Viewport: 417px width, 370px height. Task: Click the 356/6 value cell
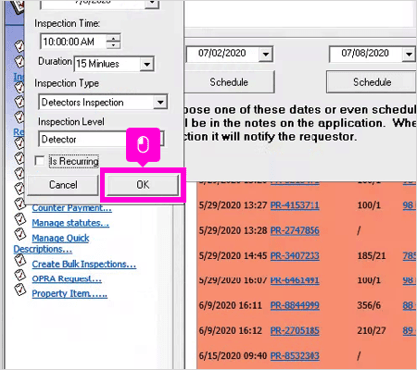pyautogui.click(x=369, y=305)
